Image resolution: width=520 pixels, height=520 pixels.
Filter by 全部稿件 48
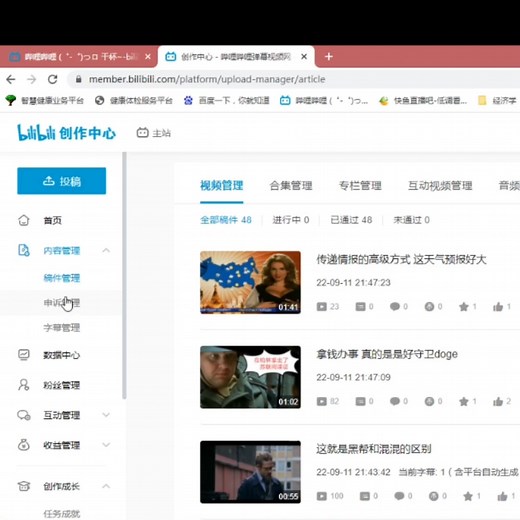point(226,220)
